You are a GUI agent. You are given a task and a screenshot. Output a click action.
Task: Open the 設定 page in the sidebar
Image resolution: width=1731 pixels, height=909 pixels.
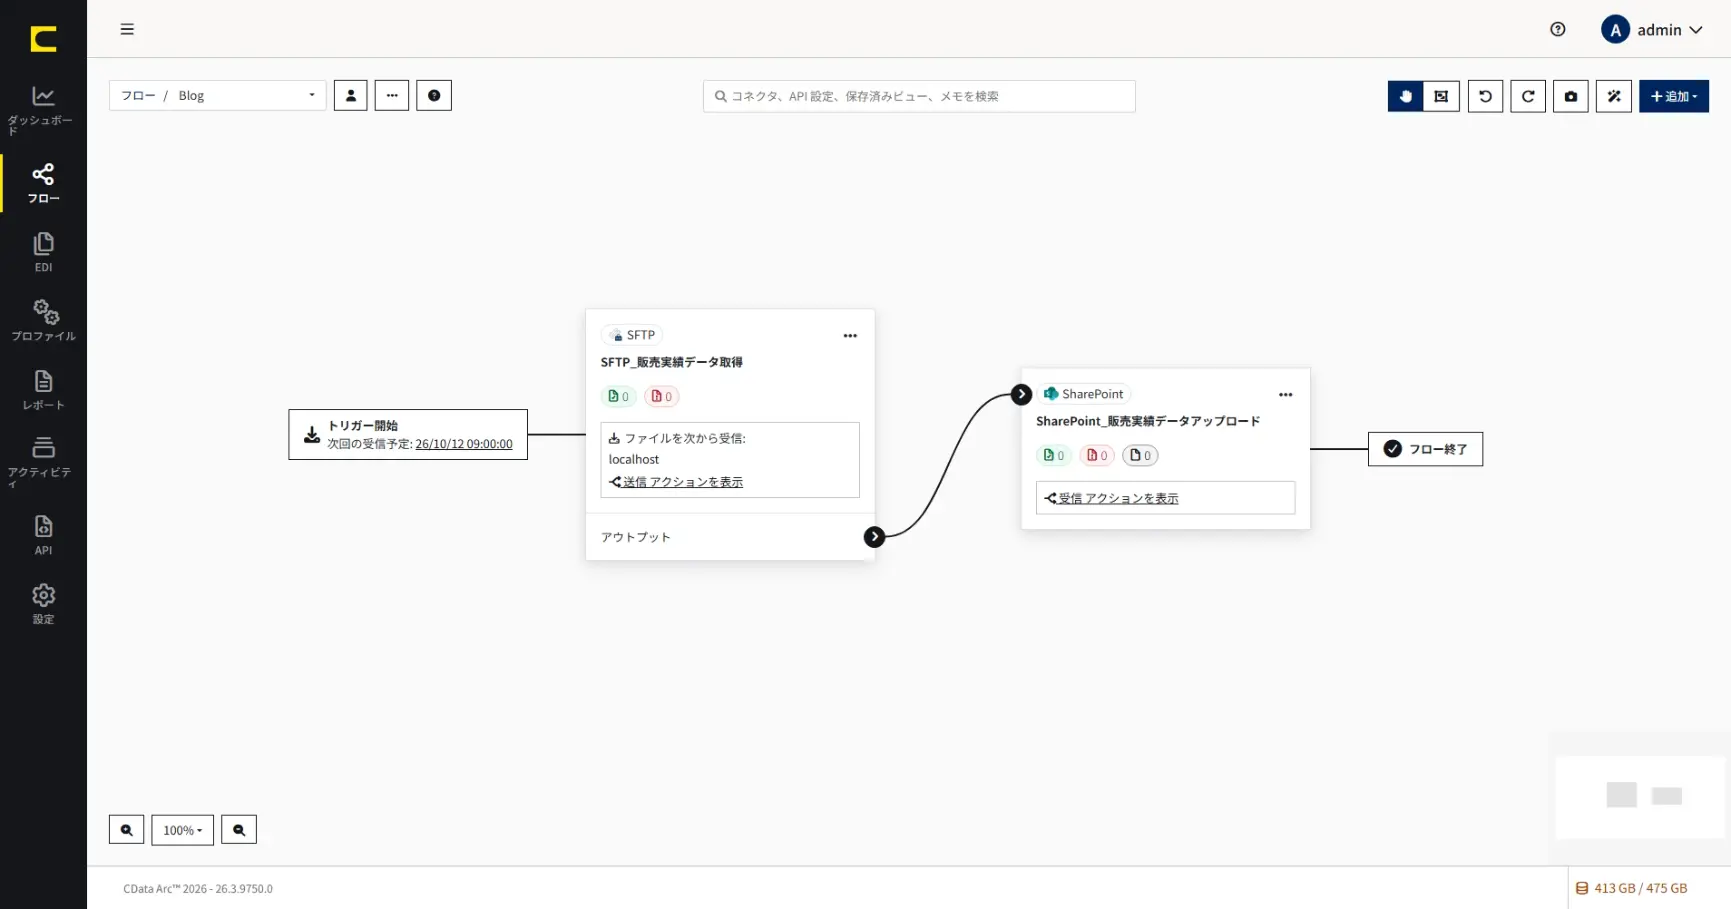(x=43, y=603)
